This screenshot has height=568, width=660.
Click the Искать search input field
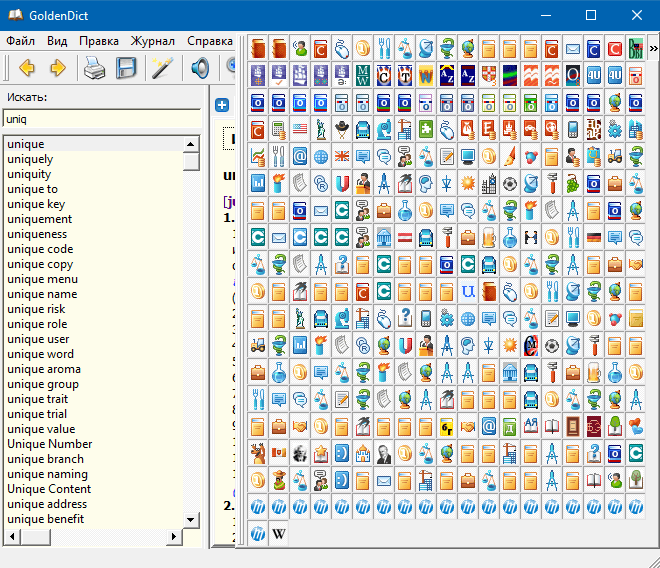100,119
